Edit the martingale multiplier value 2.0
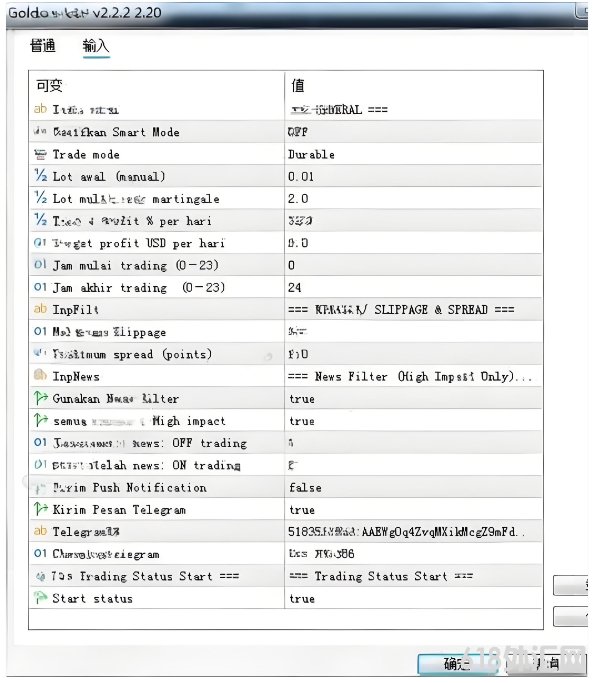593x683 pixels. point(413,198)
